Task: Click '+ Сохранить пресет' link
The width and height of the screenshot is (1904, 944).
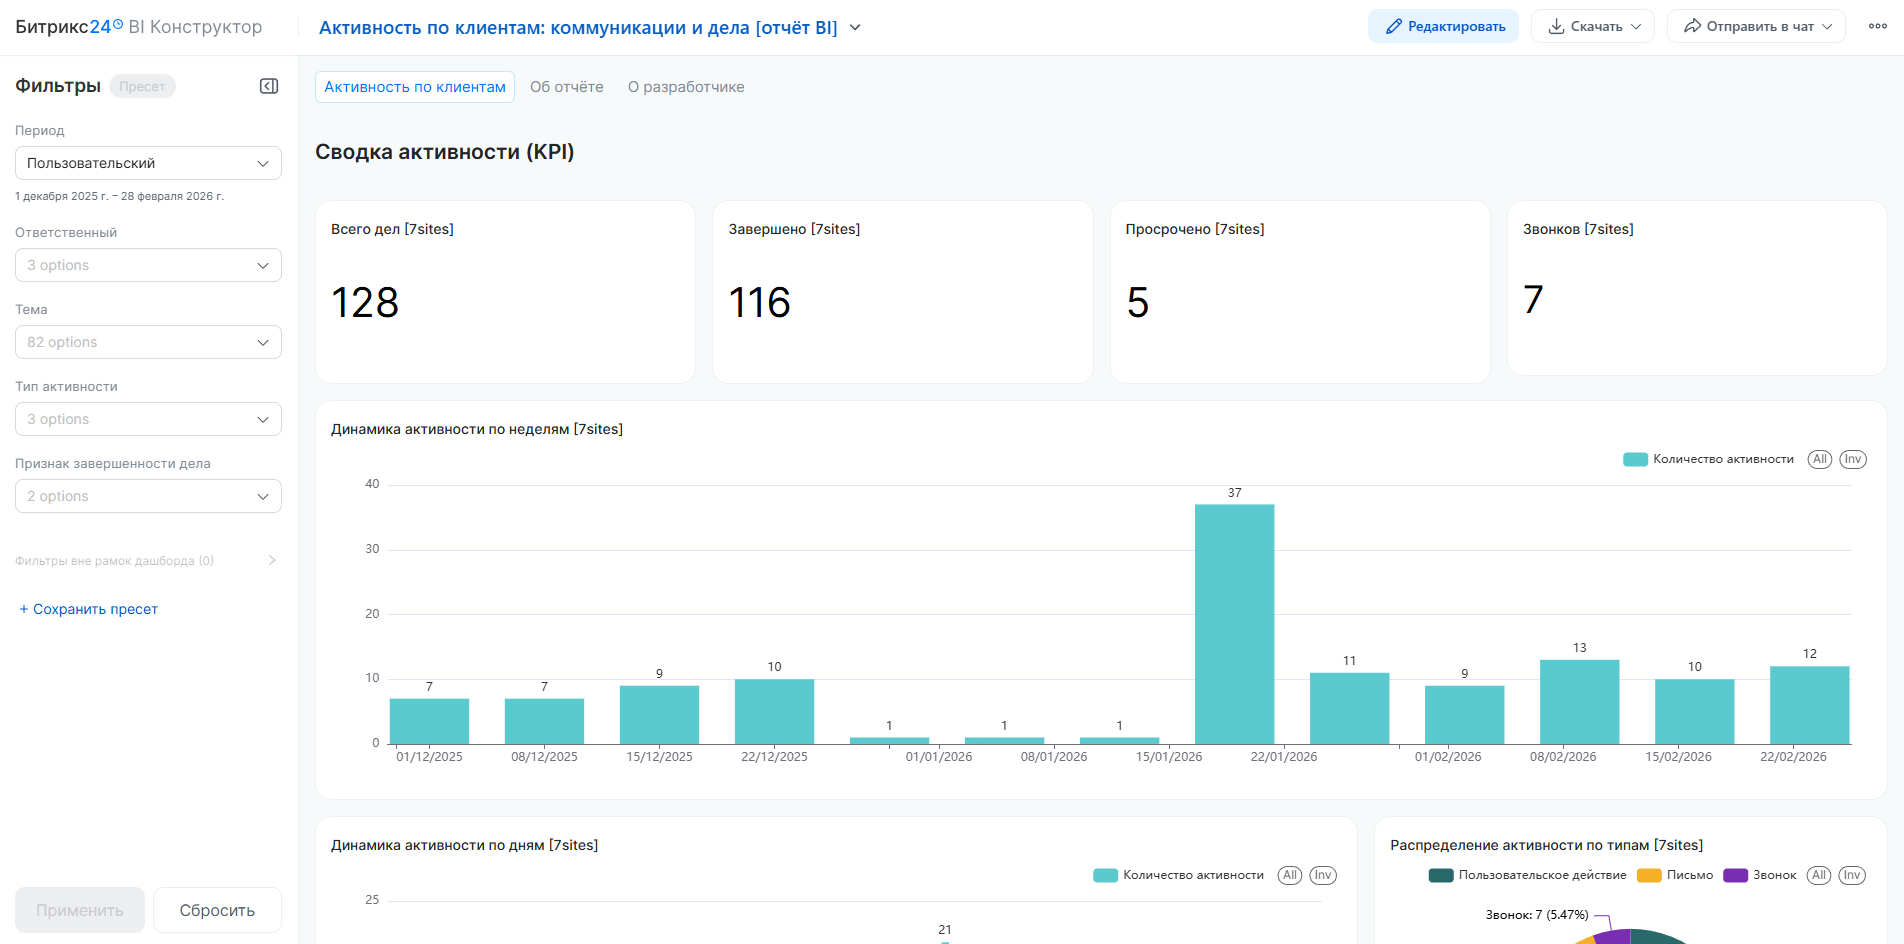Action: (88, 609)
